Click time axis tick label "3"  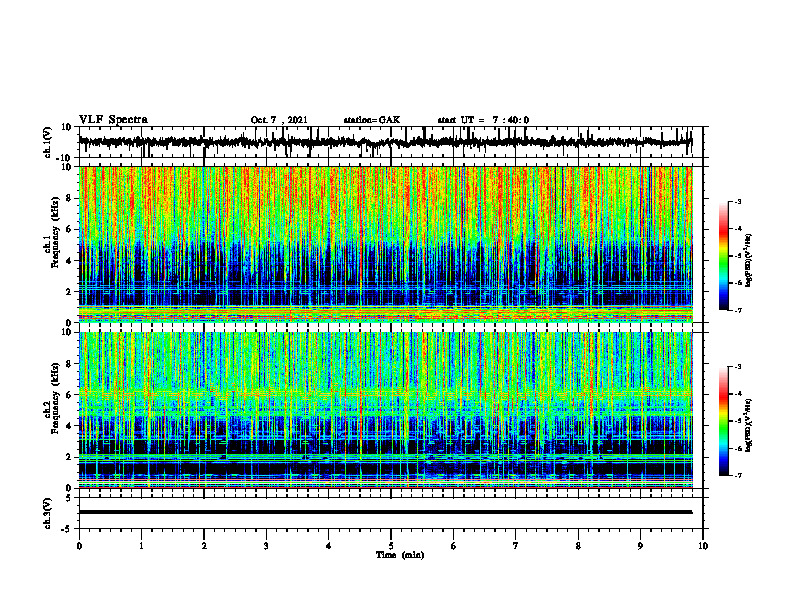click(266, 546)
